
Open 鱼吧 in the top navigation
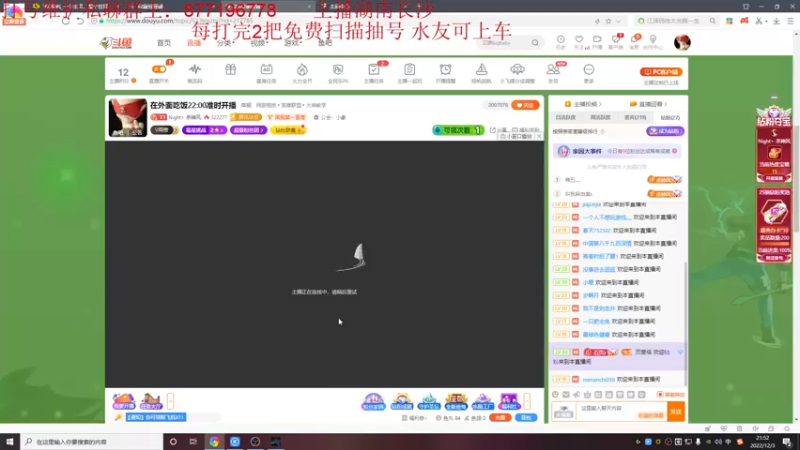[325, 43]
